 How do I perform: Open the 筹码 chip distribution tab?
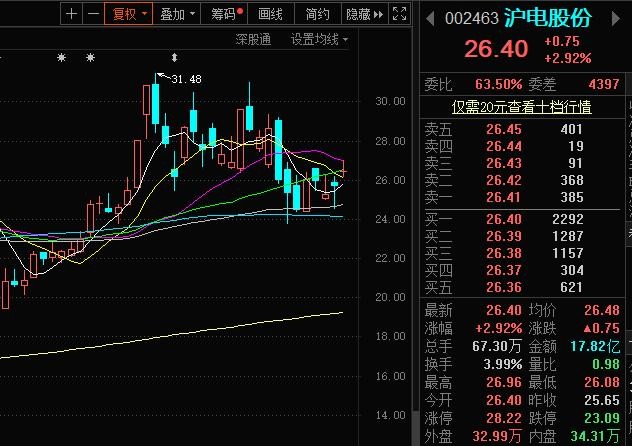(x=225, y=14)
